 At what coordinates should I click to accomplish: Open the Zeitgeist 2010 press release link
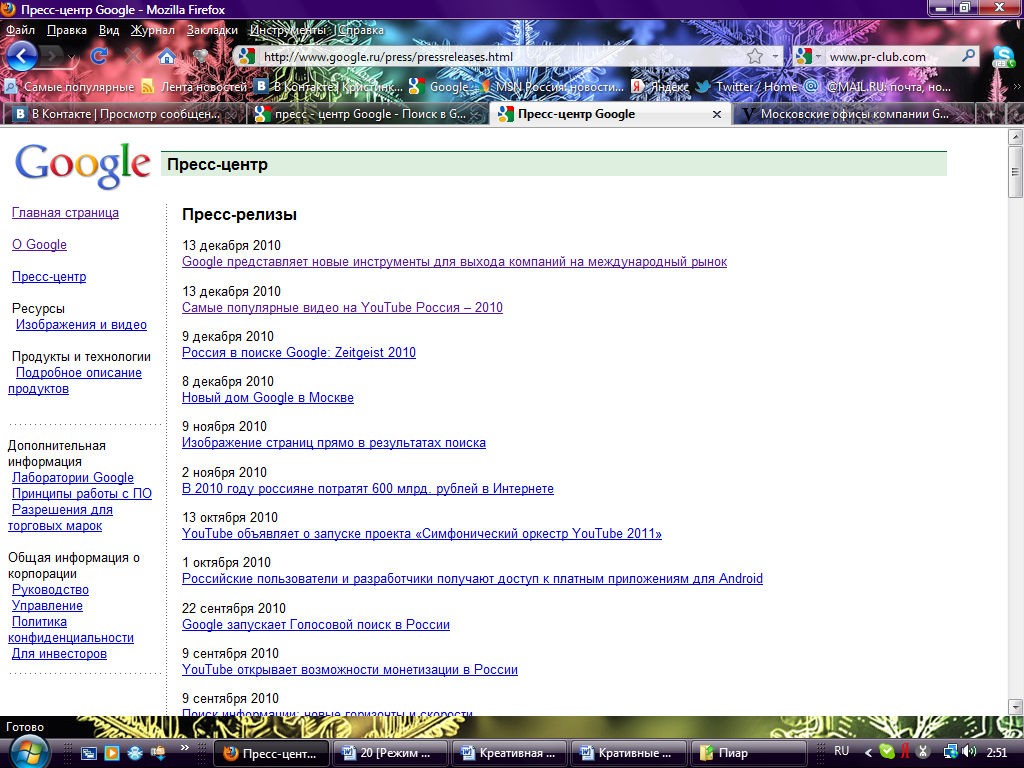(x=298, y=352)
